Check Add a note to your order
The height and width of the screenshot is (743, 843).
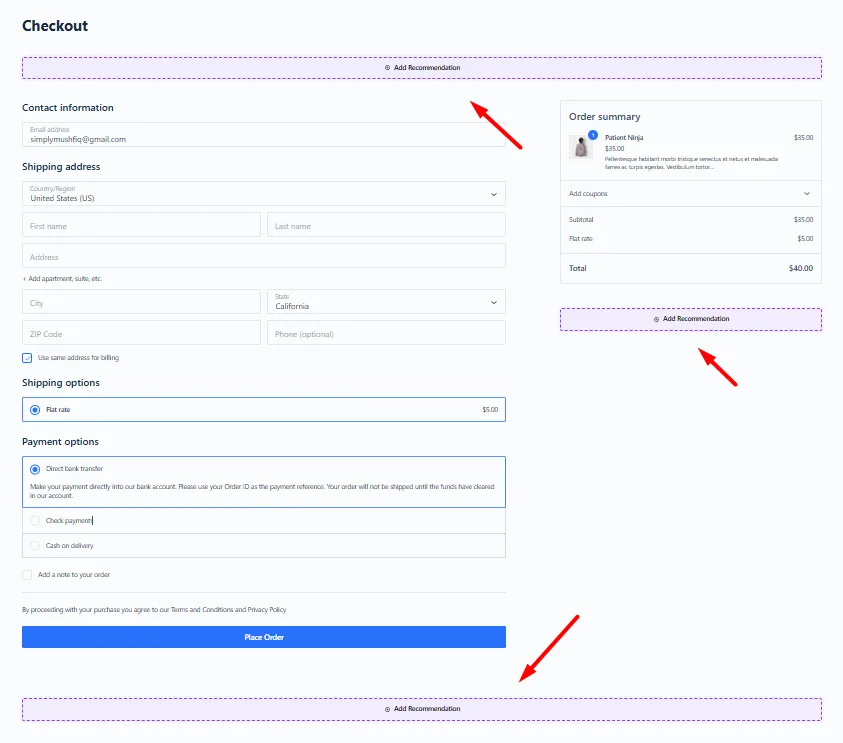[x=27, y=575]
